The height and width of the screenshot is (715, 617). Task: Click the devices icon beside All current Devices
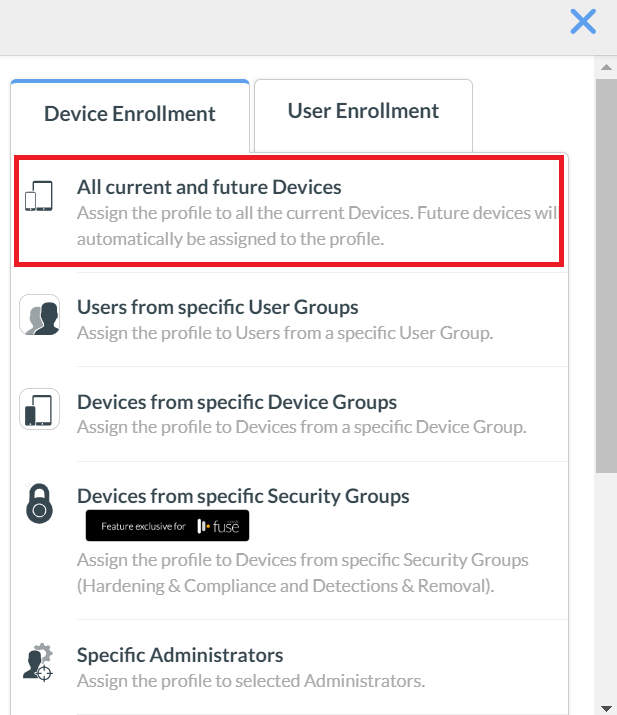click(x=38, y=197)
